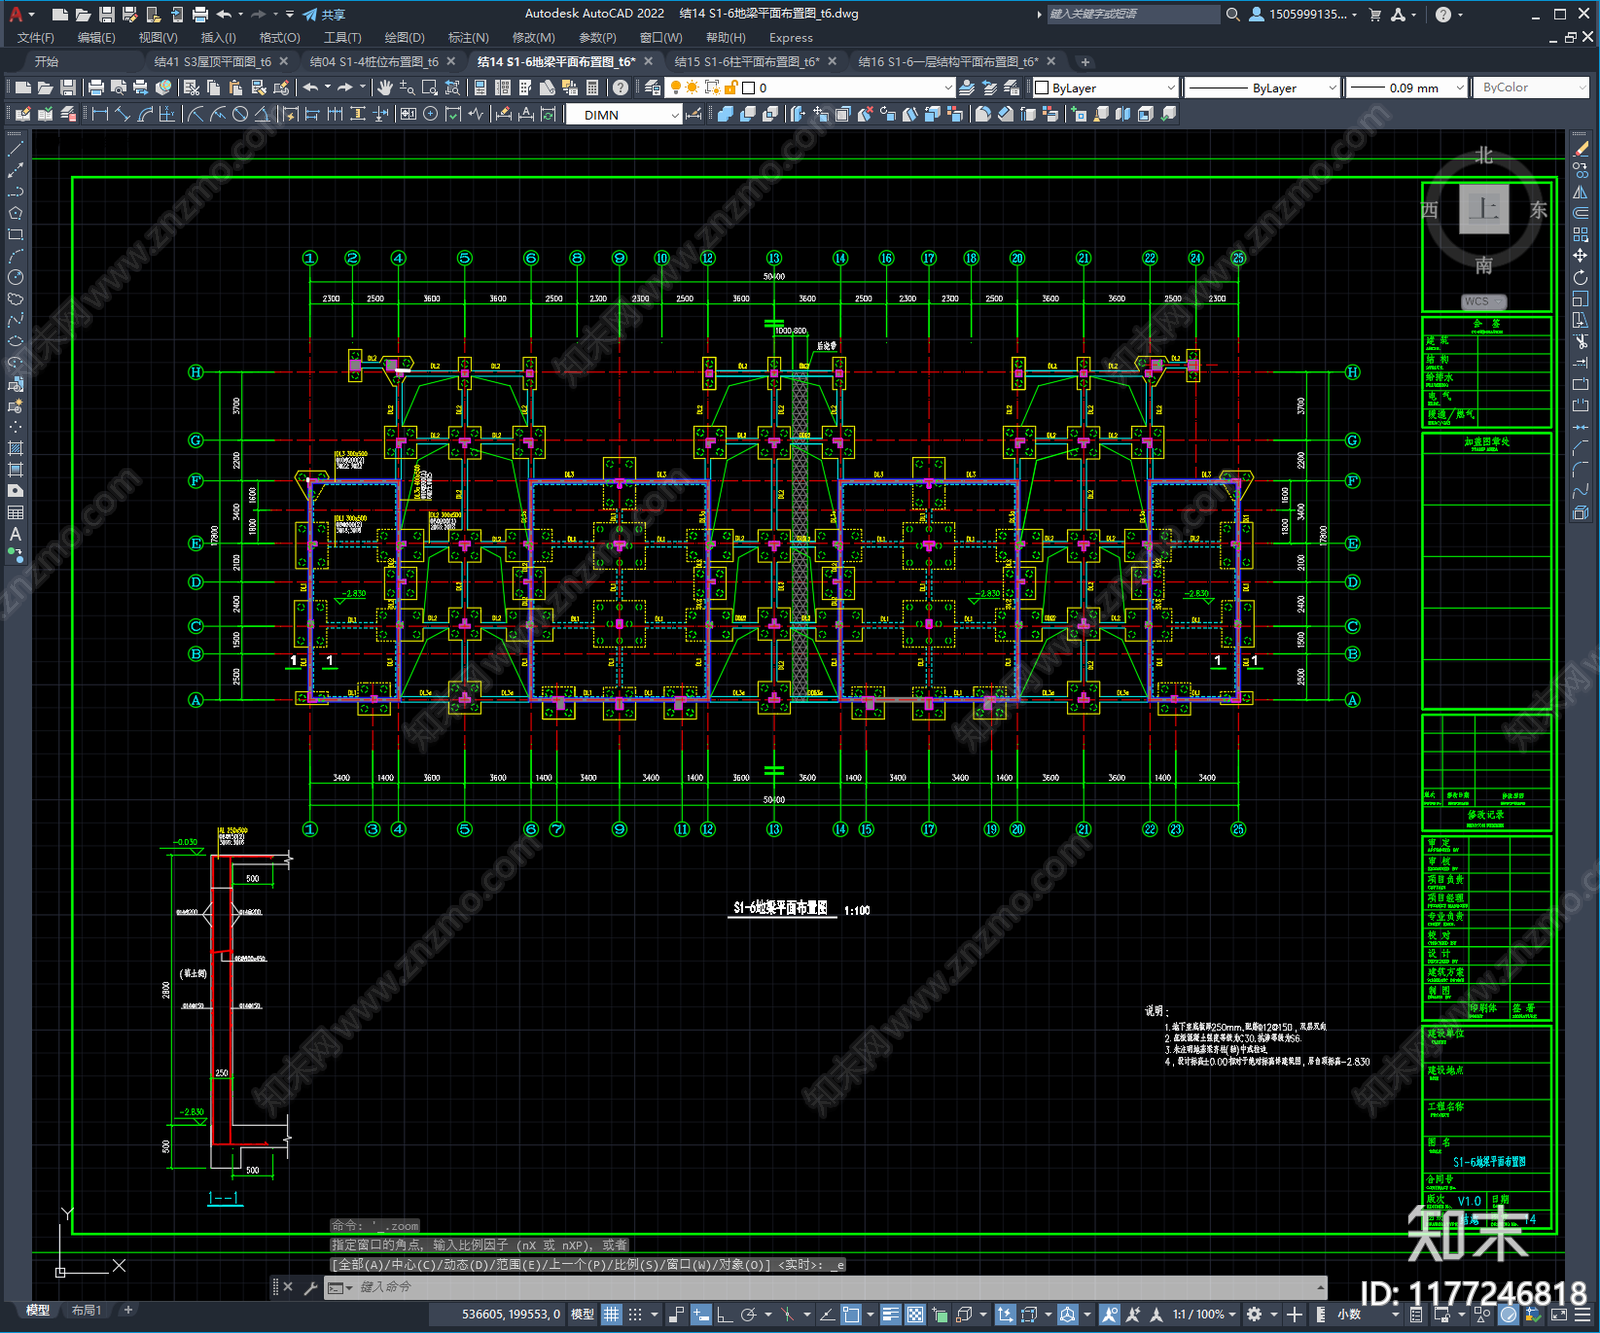Click the WCS label under the view cube

[x=1484, y=301]
